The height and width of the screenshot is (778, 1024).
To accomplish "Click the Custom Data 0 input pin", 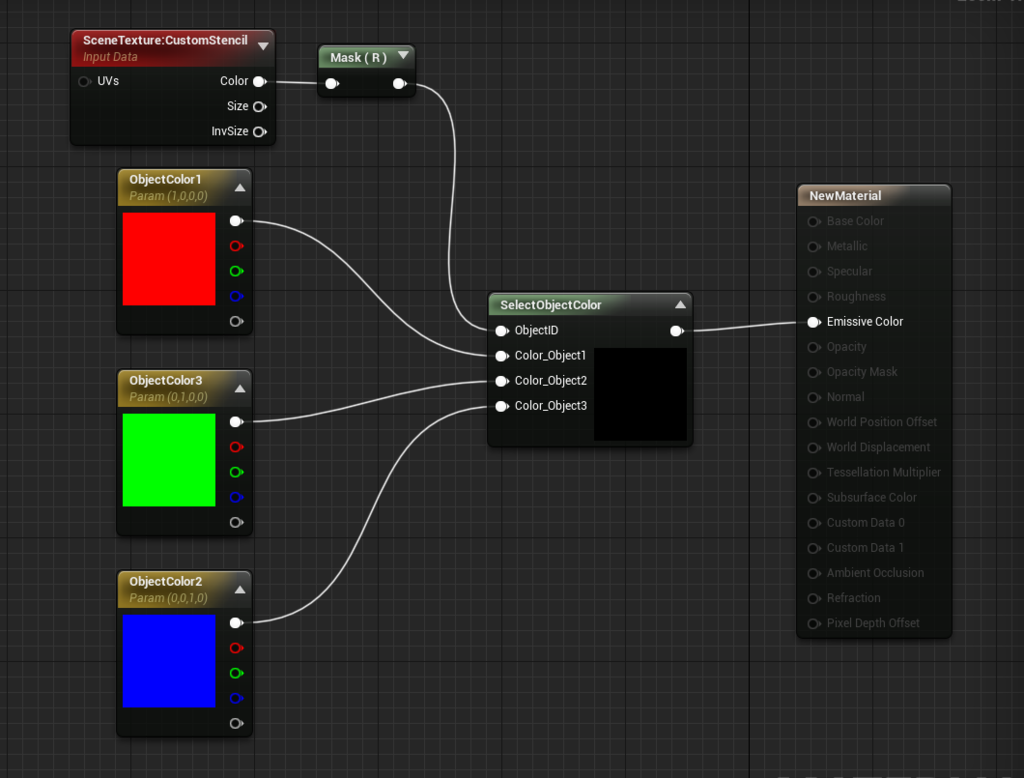I will click(x=814, y=523).
